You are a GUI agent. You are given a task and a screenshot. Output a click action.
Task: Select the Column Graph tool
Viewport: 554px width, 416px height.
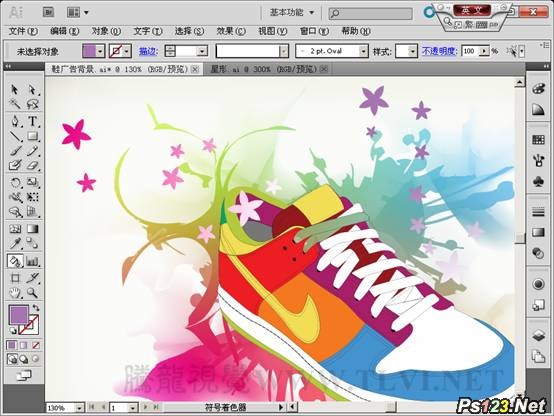pos(33,261)
